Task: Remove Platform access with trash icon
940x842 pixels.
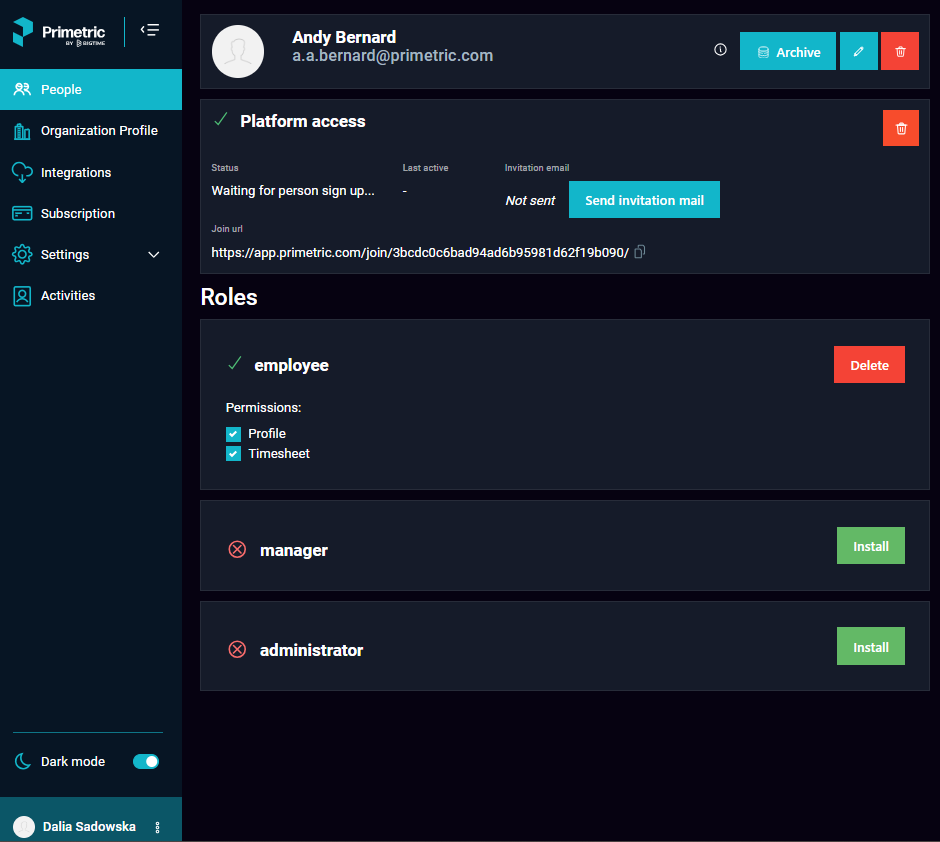Action: 901,128
